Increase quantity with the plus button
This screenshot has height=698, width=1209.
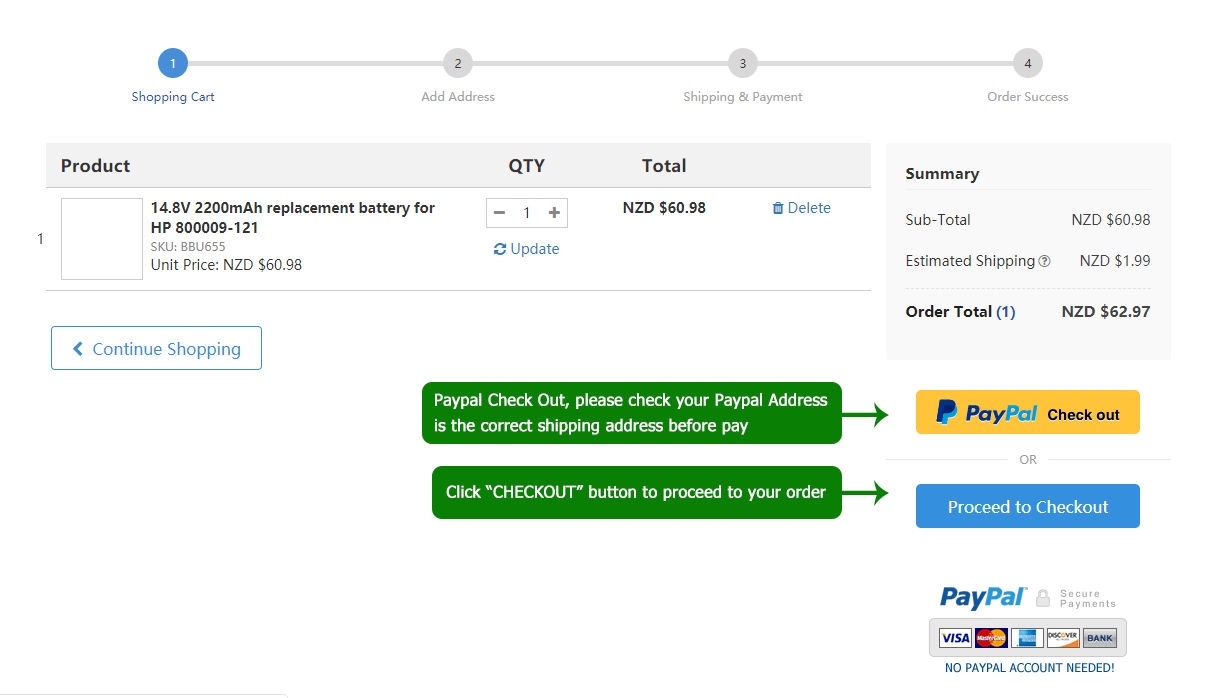point(554,213)
